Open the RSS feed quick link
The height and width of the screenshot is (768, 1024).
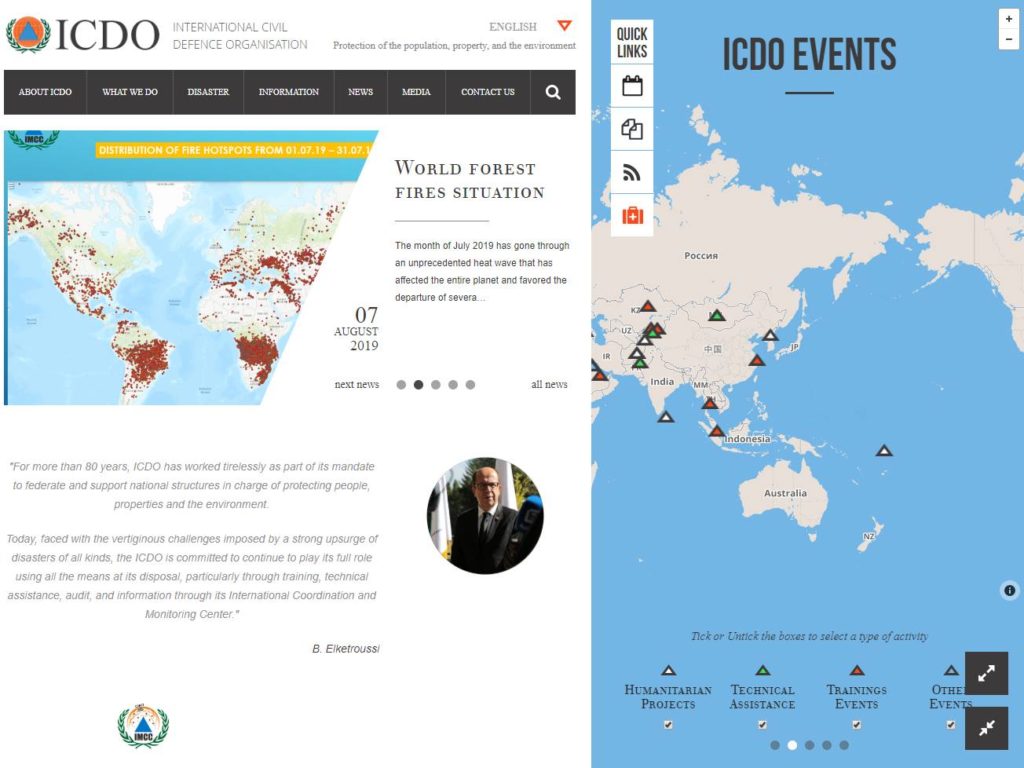(x=632, y=172)
